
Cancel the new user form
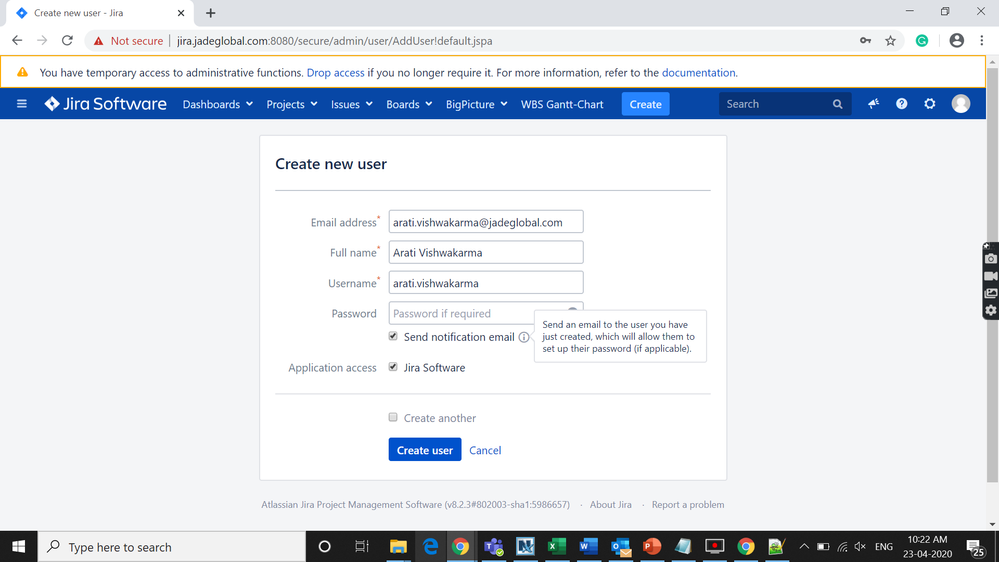click(x=485, y=450)
